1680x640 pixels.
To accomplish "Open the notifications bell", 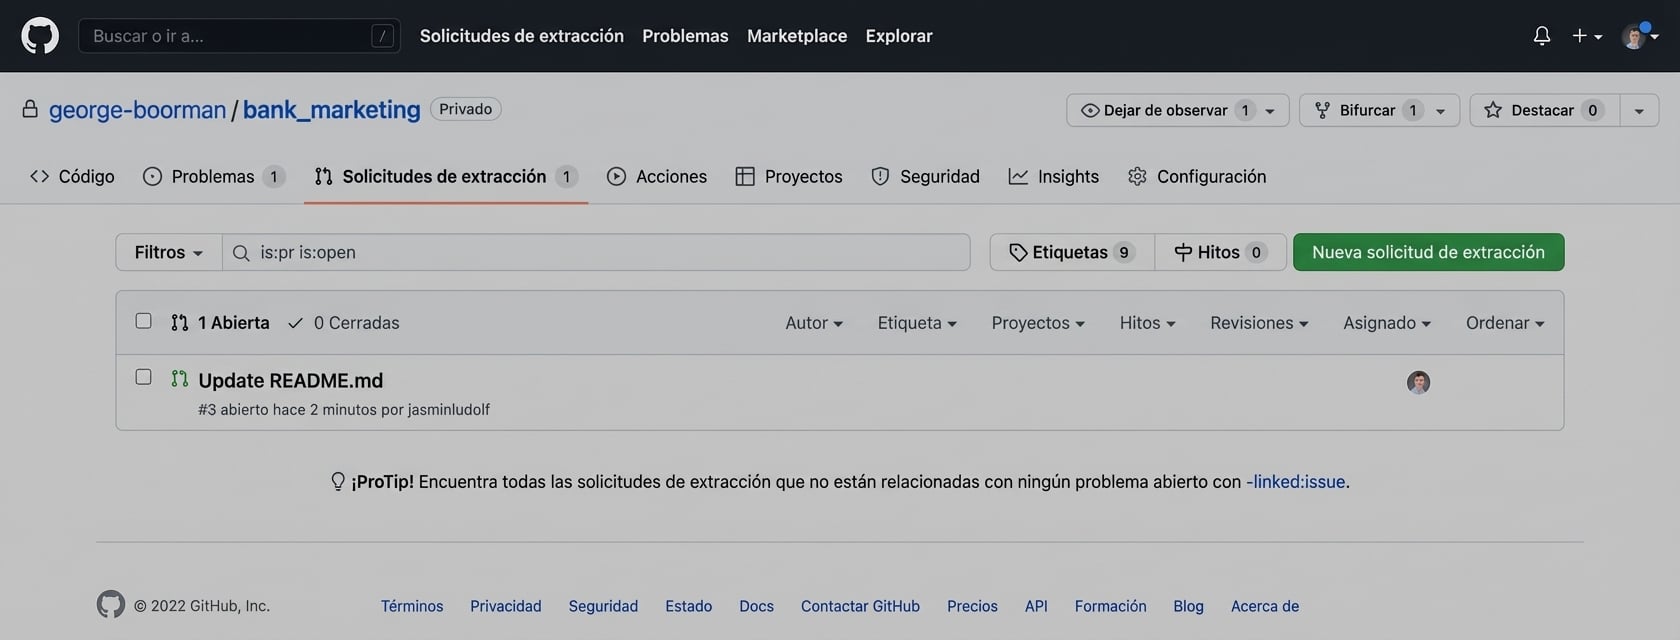I will coord(1542,36).
